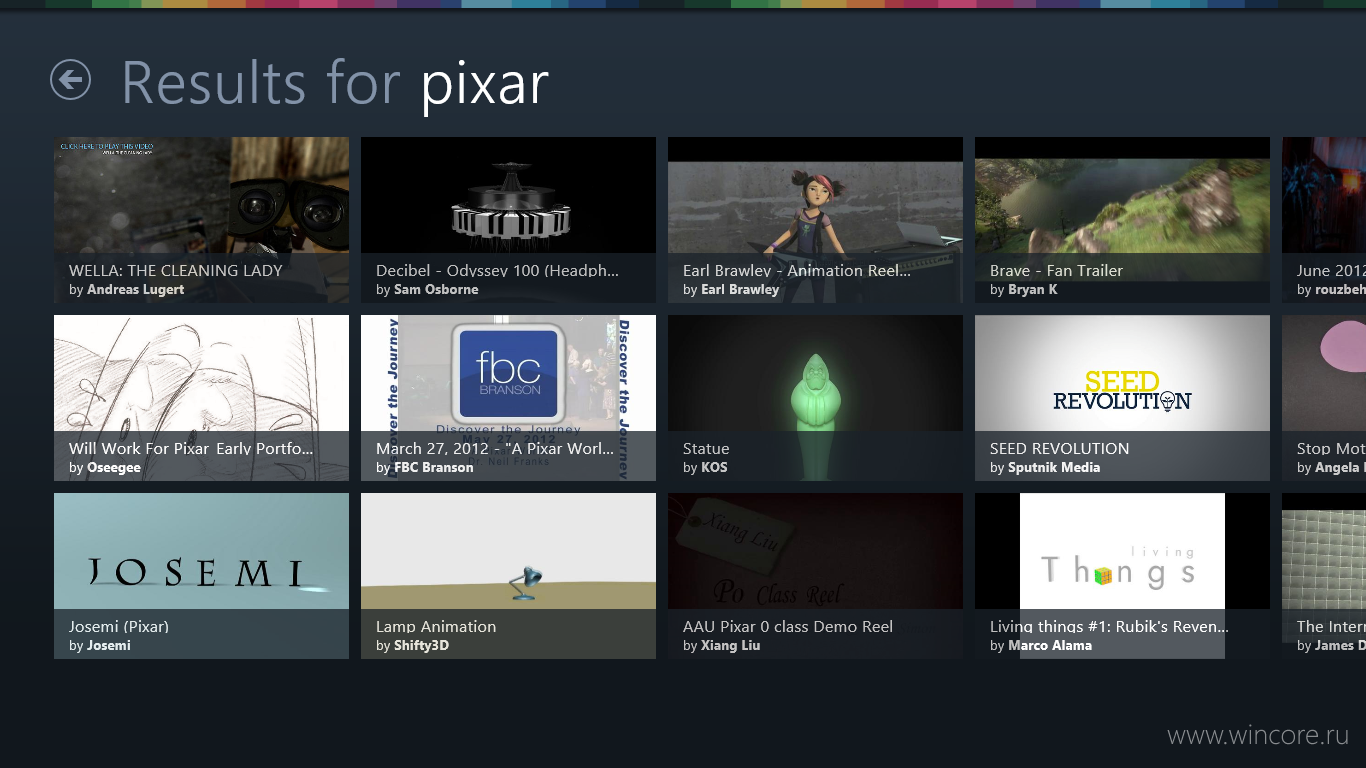
Task: Click the 'Lamp Animation' title text
Action: click(x=436, y=627)
